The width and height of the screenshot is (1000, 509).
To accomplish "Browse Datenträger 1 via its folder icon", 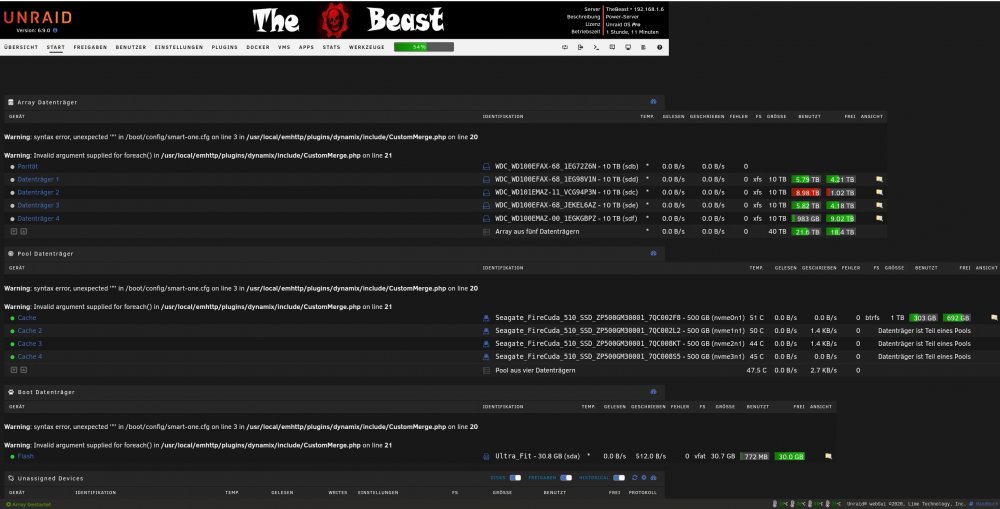I will click(879, 179).
